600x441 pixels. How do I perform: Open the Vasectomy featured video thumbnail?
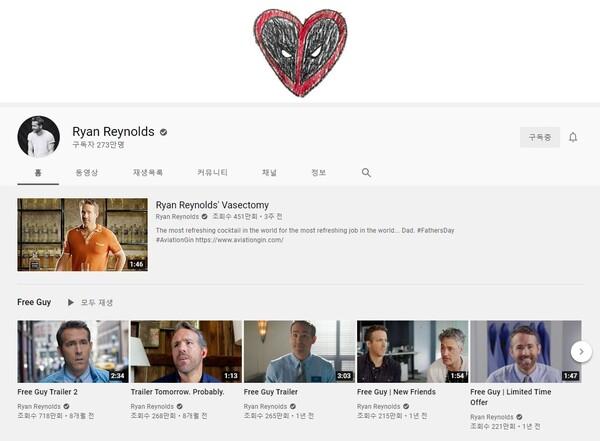[x=82, y=235]
